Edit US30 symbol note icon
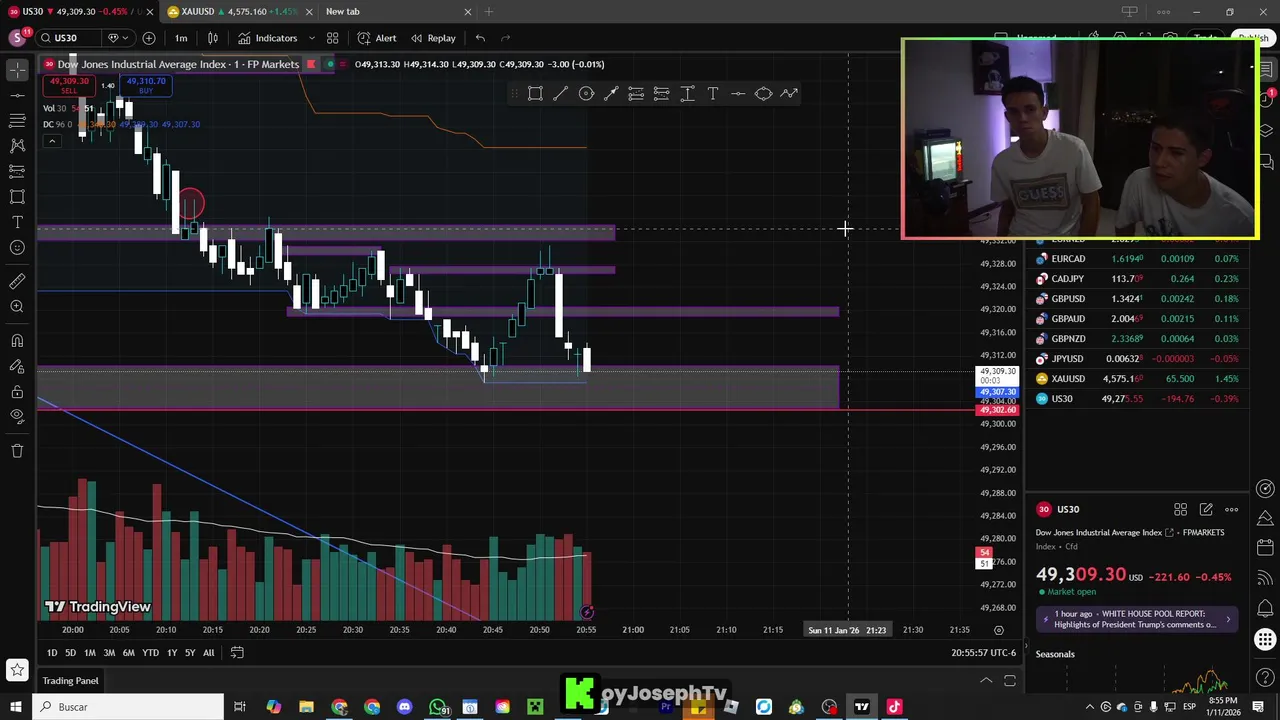The width and height of the screenshot is (1280, 720). click(1206, 510)
